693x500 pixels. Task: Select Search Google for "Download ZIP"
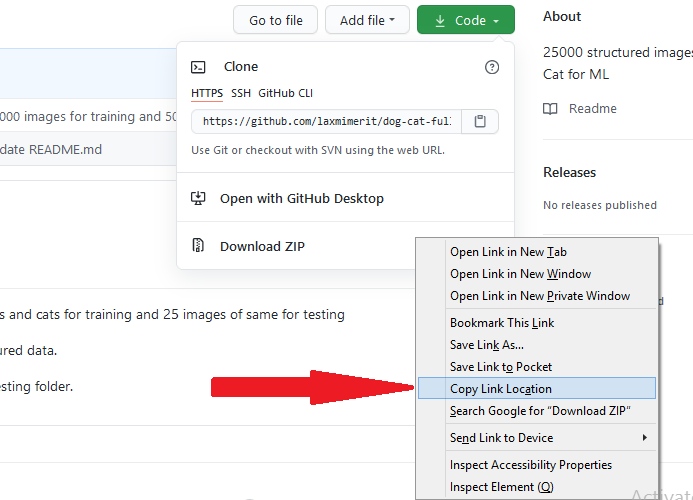coord(537,411)
